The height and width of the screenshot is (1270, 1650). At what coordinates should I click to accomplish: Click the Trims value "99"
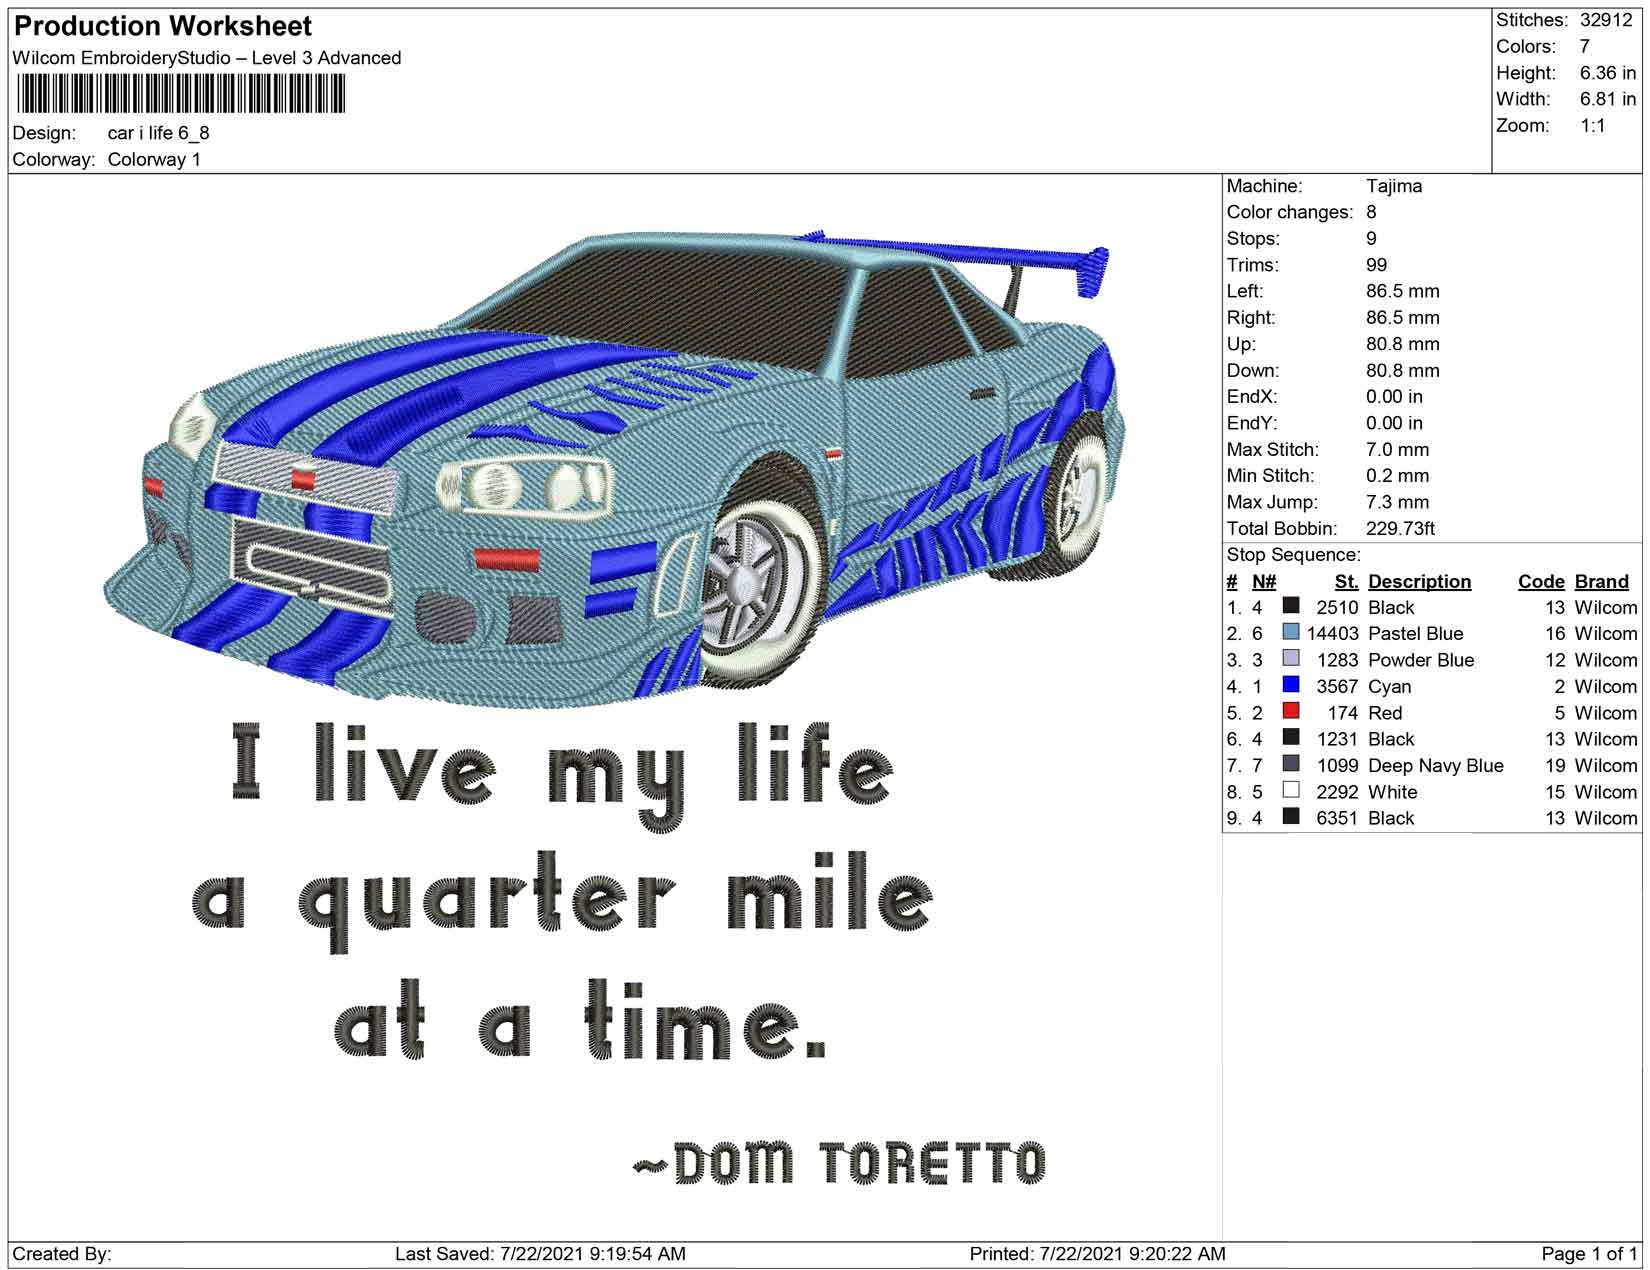(1377, 265)
